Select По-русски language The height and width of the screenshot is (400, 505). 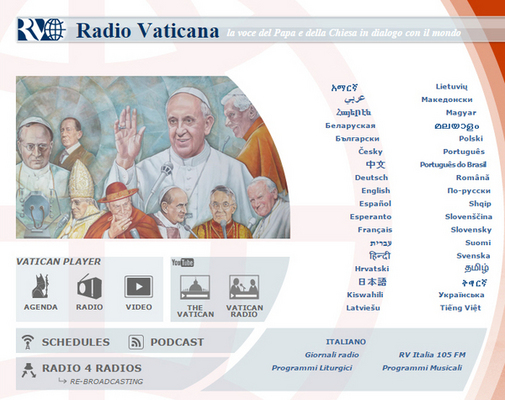click(469, 191)
